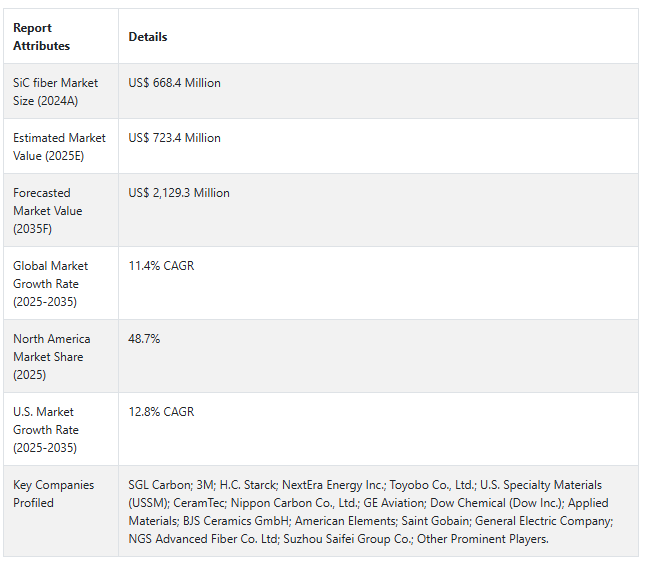Click the "US$ 723.4 Million" value

pyautogui.click(x=175, y=138)
